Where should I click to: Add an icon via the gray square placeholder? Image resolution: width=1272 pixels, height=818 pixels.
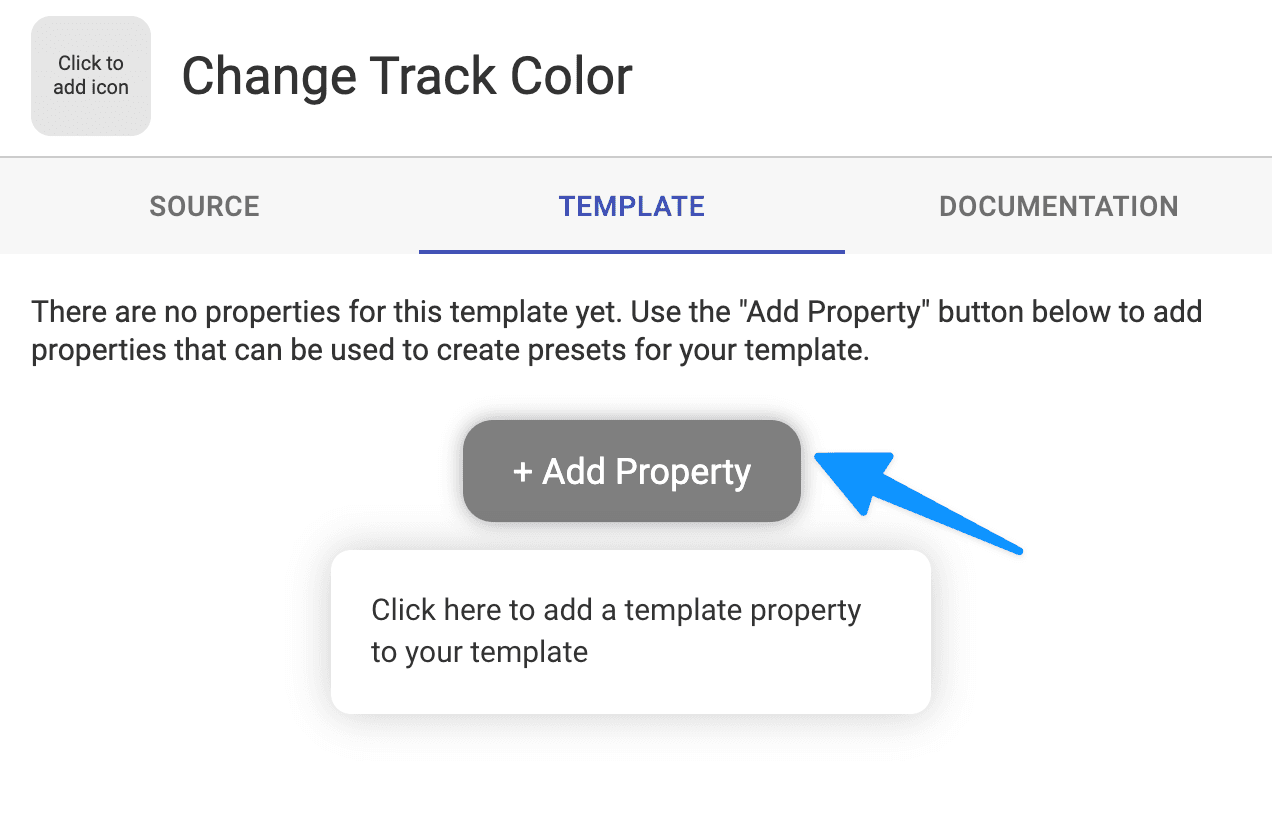coord(91,76)
